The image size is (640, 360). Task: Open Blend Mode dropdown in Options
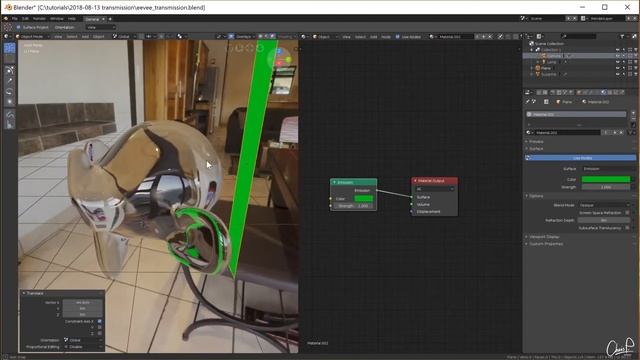tap(604, 205)
